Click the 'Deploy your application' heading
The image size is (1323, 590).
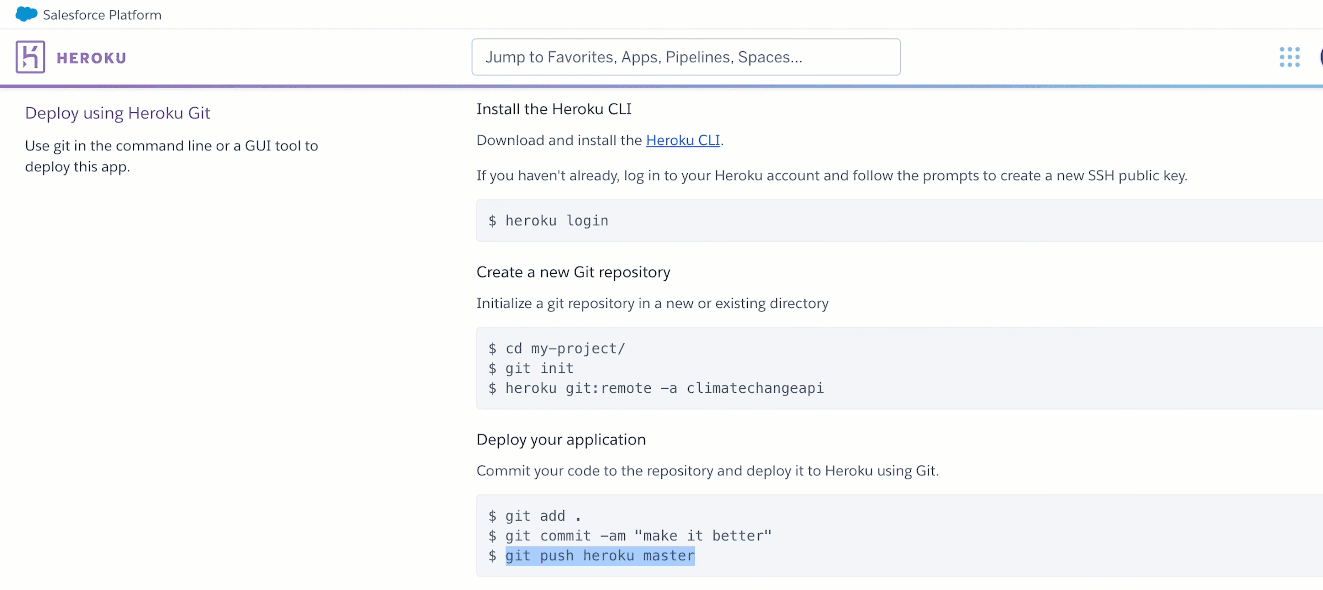coord(561,440)
